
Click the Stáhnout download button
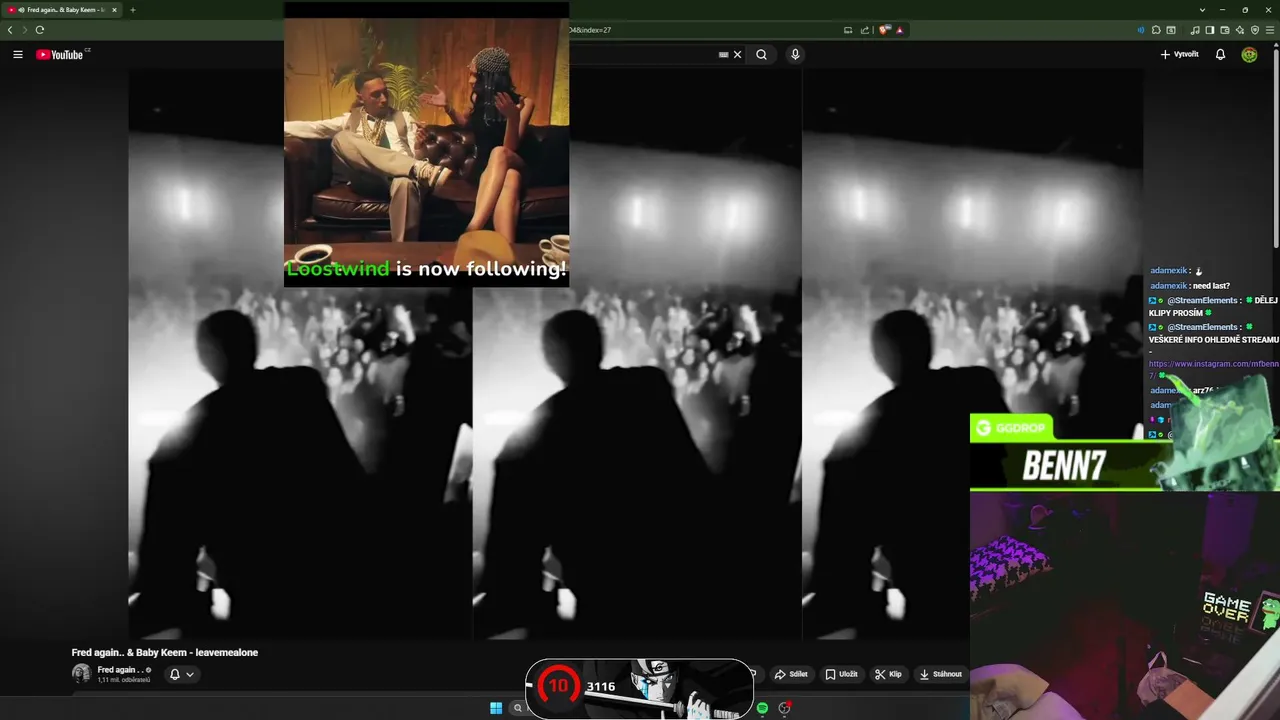point(940,674)
